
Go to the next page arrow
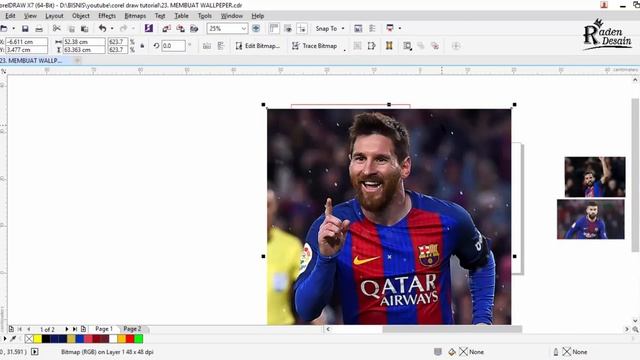point(67,329)
